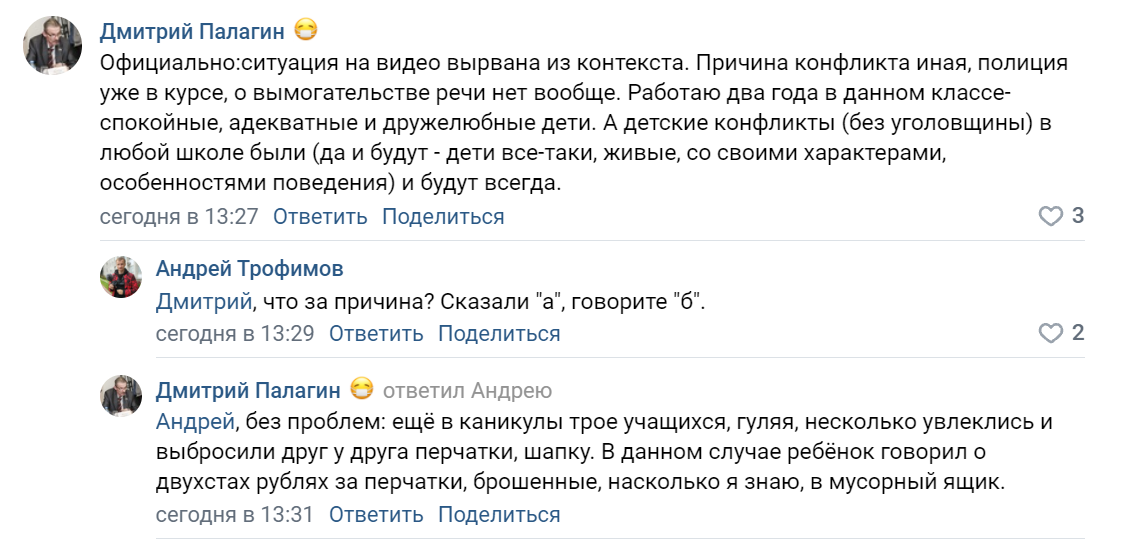
Task: Reply to Андрей Трофимов's 13:29 comment
Action: coord(376,333)
